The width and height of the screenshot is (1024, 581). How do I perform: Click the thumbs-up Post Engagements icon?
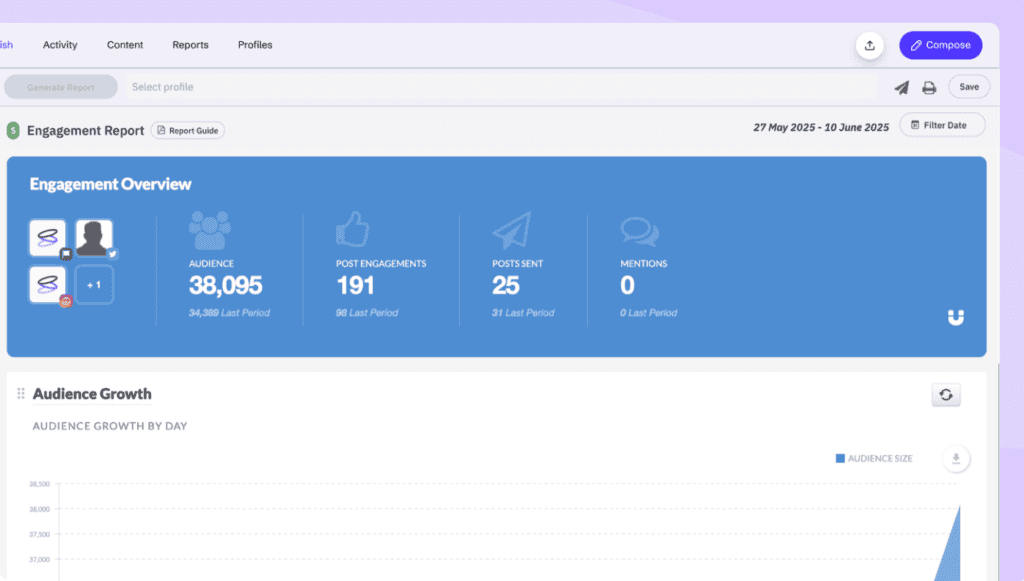(352, 231)
